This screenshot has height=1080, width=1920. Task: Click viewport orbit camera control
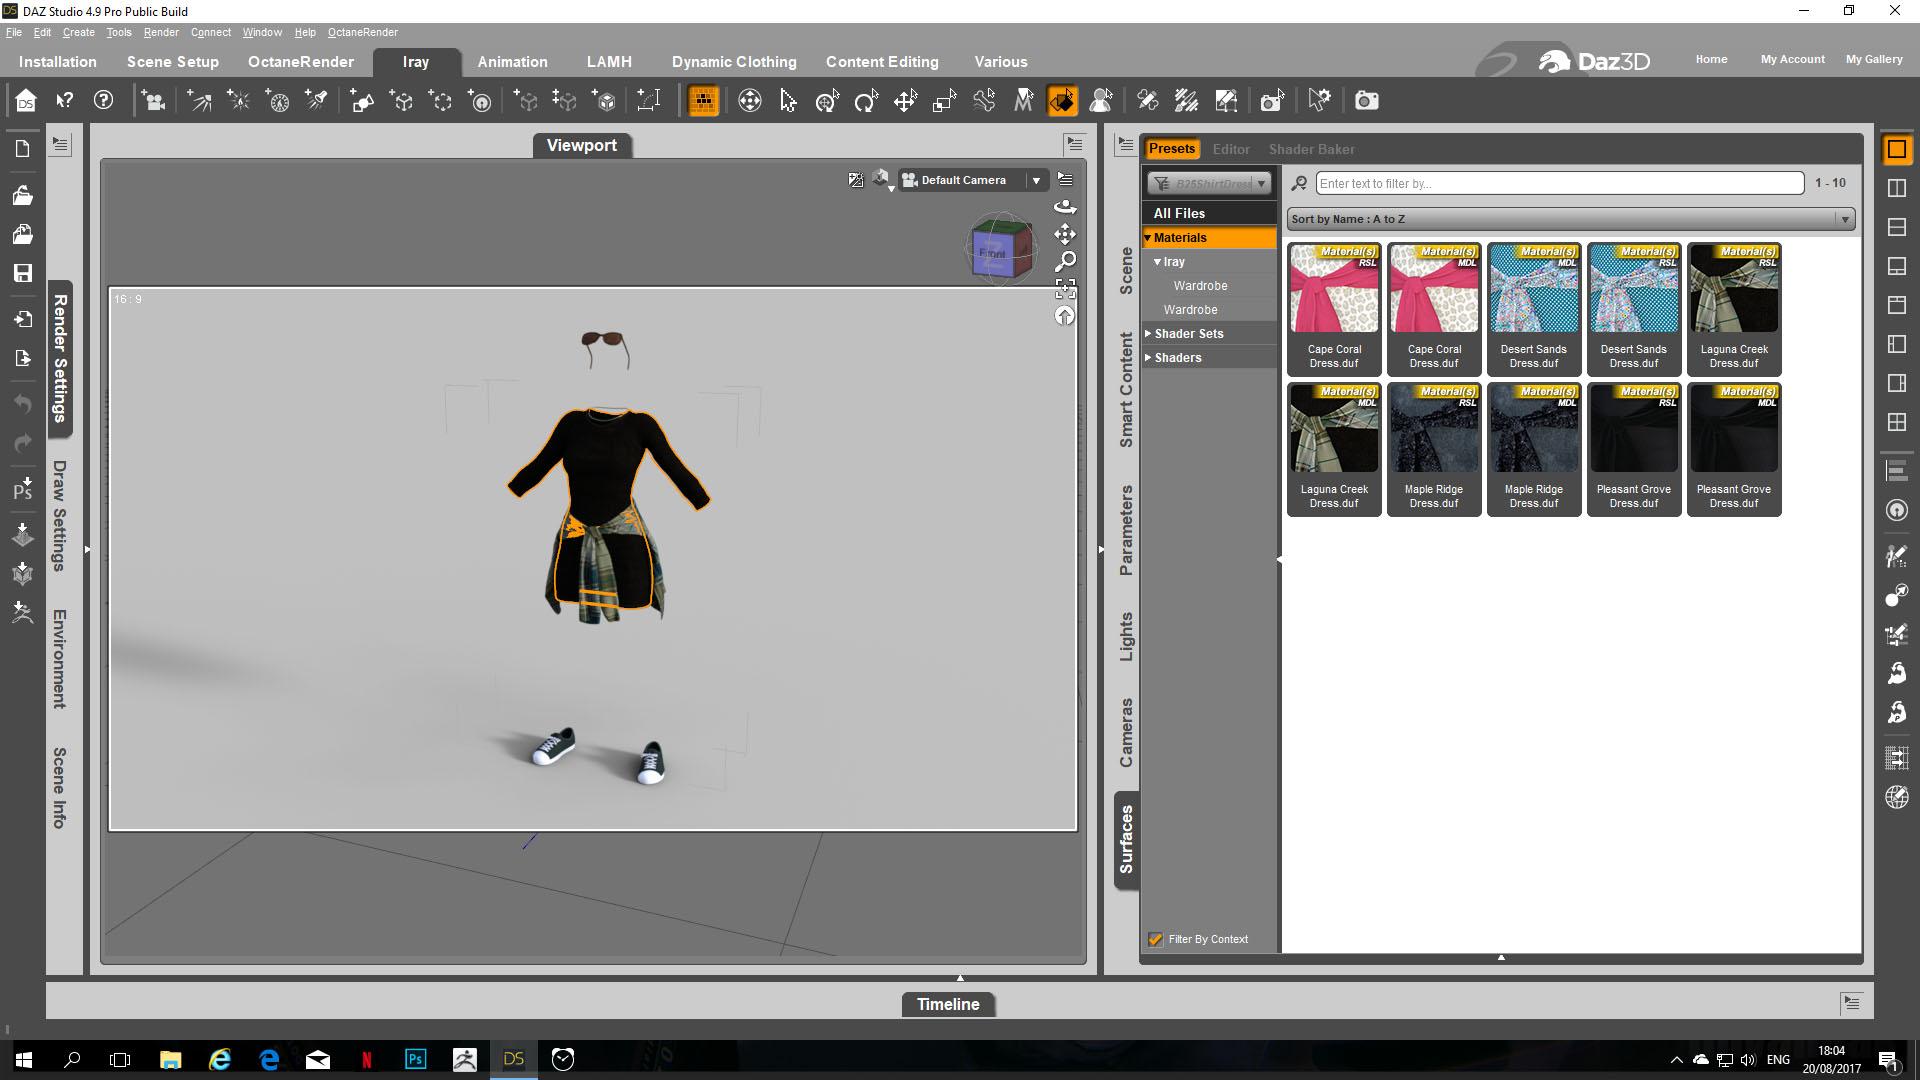pyautogui.click(x=1065, y=207)
